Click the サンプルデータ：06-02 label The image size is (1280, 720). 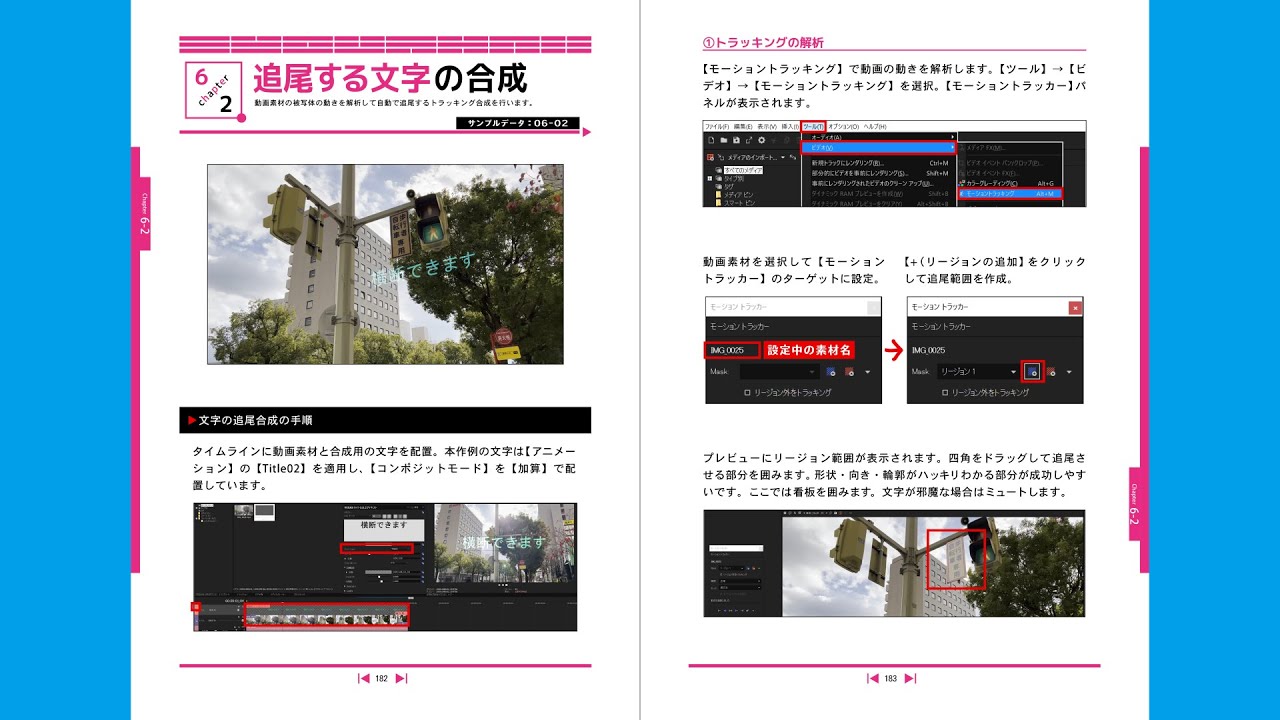pos(517,124)
